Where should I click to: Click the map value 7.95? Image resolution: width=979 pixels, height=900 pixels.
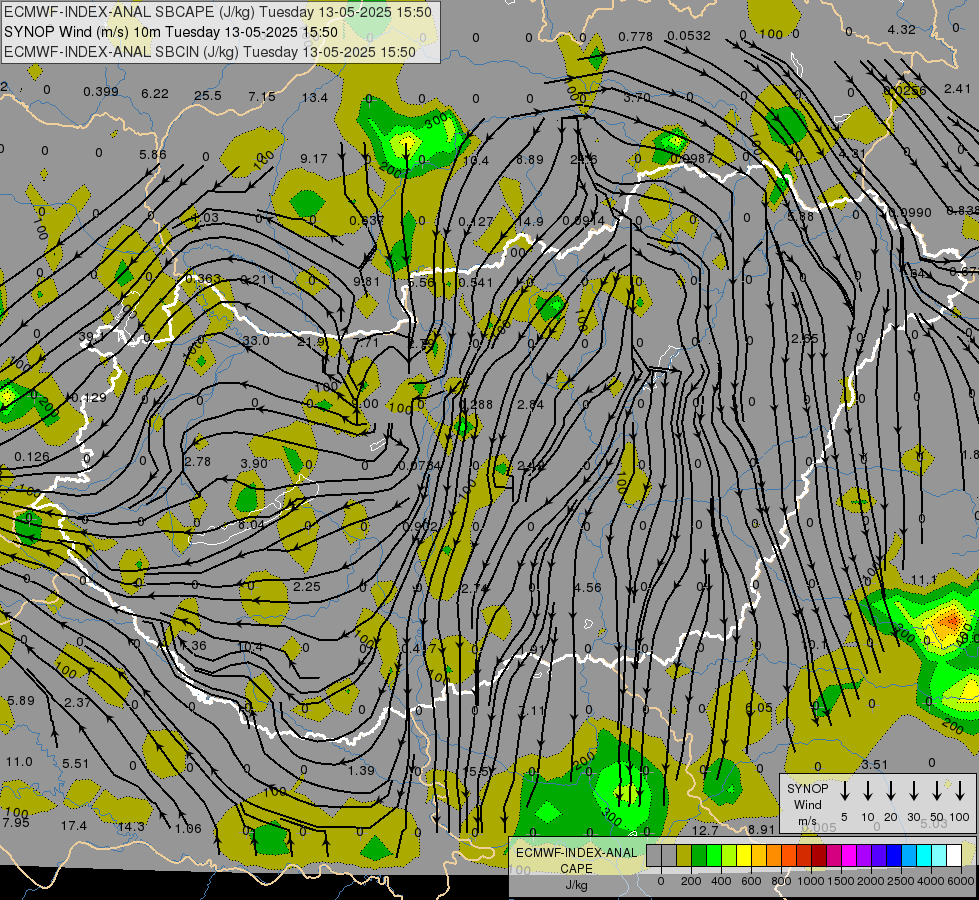(x=16, y=823)
